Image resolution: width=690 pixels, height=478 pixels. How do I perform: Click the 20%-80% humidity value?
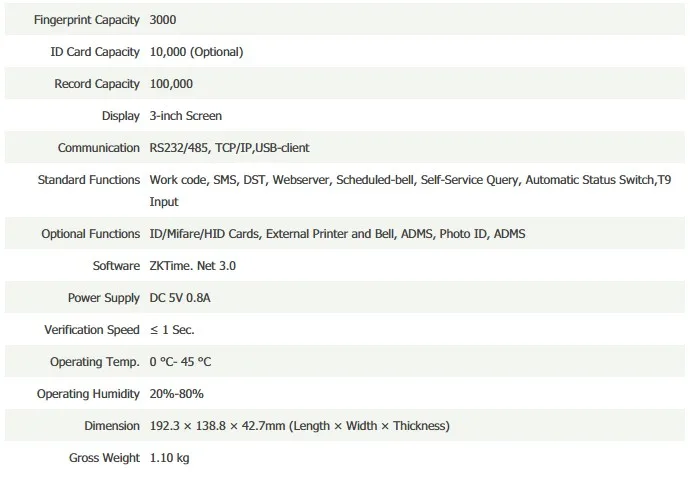[176, 394]
